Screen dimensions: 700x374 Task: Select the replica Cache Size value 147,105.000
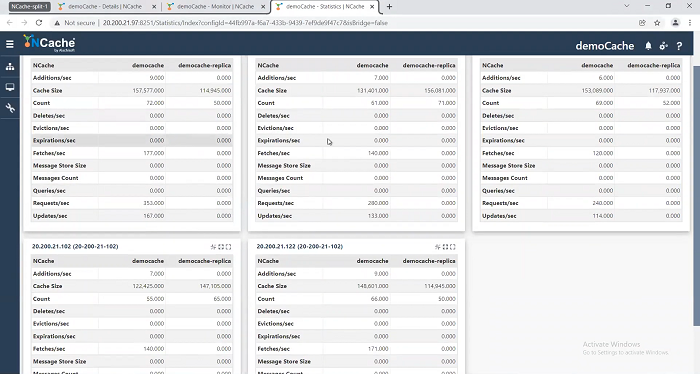[x=215, y=286]
